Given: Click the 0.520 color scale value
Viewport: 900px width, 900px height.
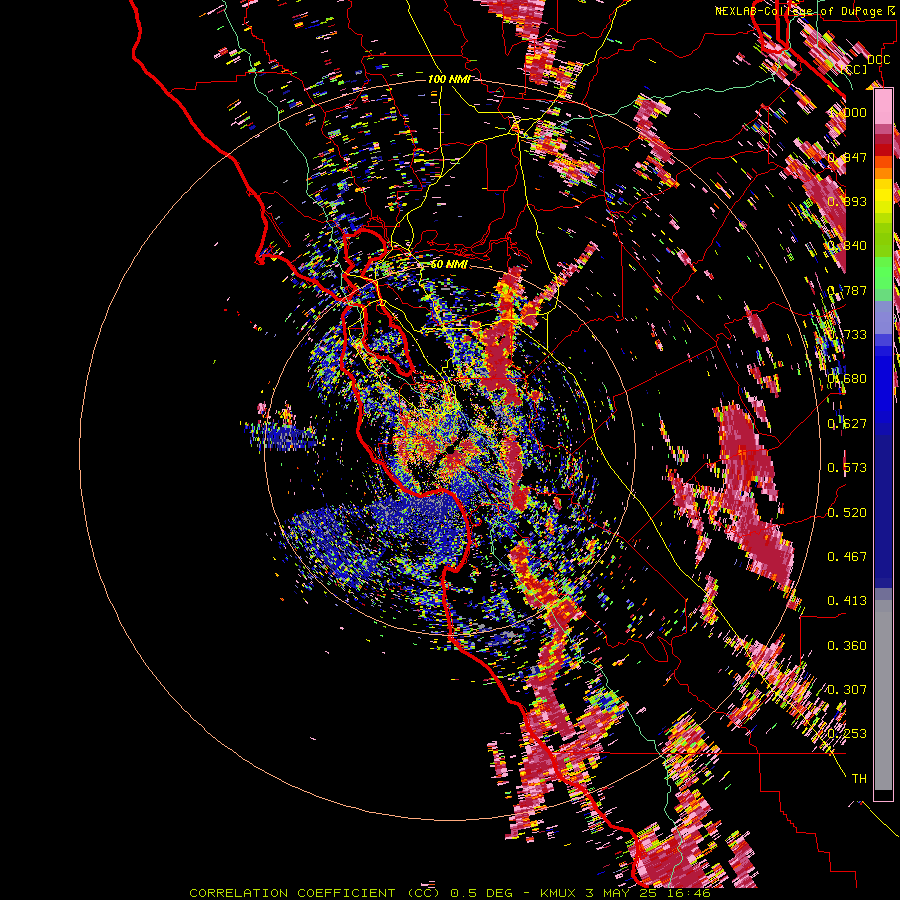Looking at the screenshot, I should (x=847, y=512).
